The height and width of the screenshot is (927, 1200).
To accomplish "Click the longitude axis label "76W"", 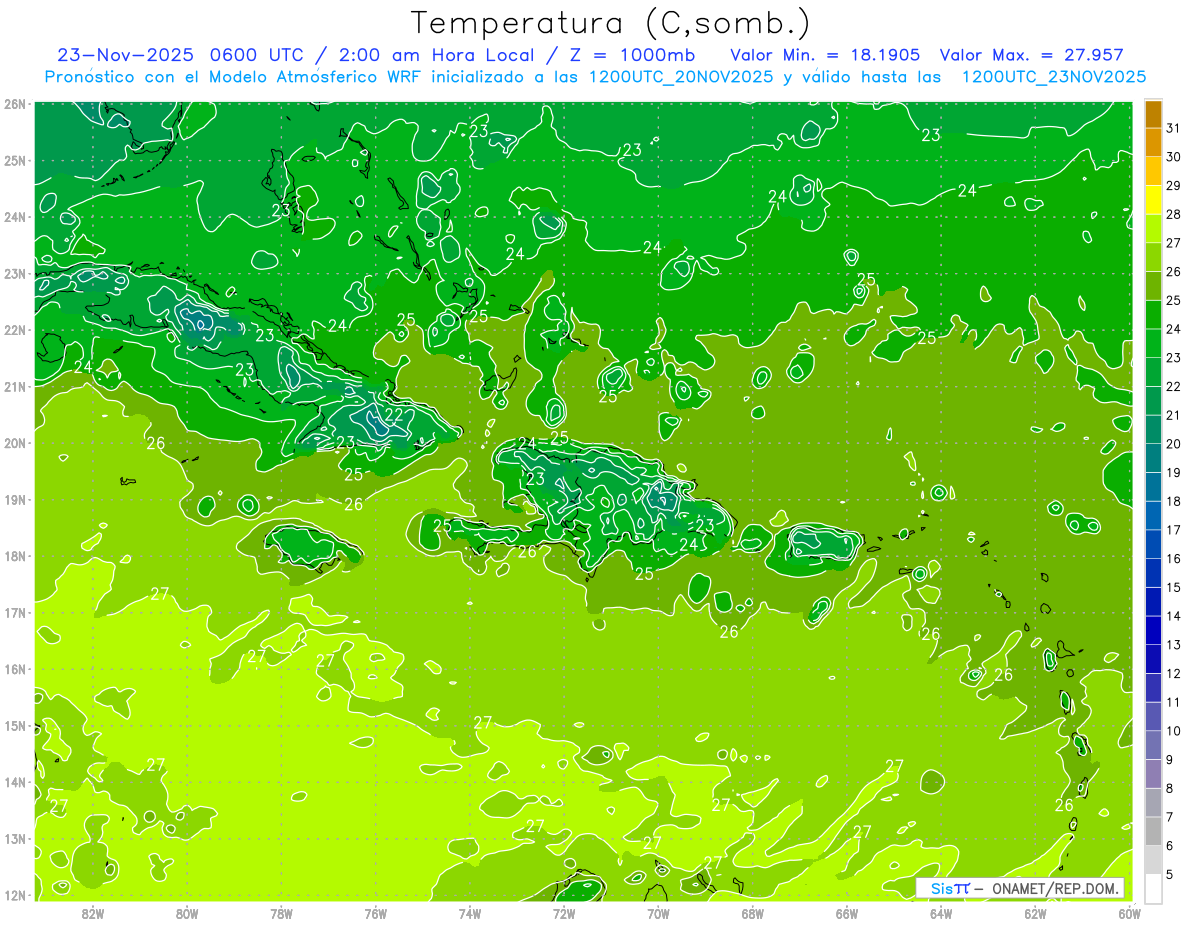I will (375, 913).
